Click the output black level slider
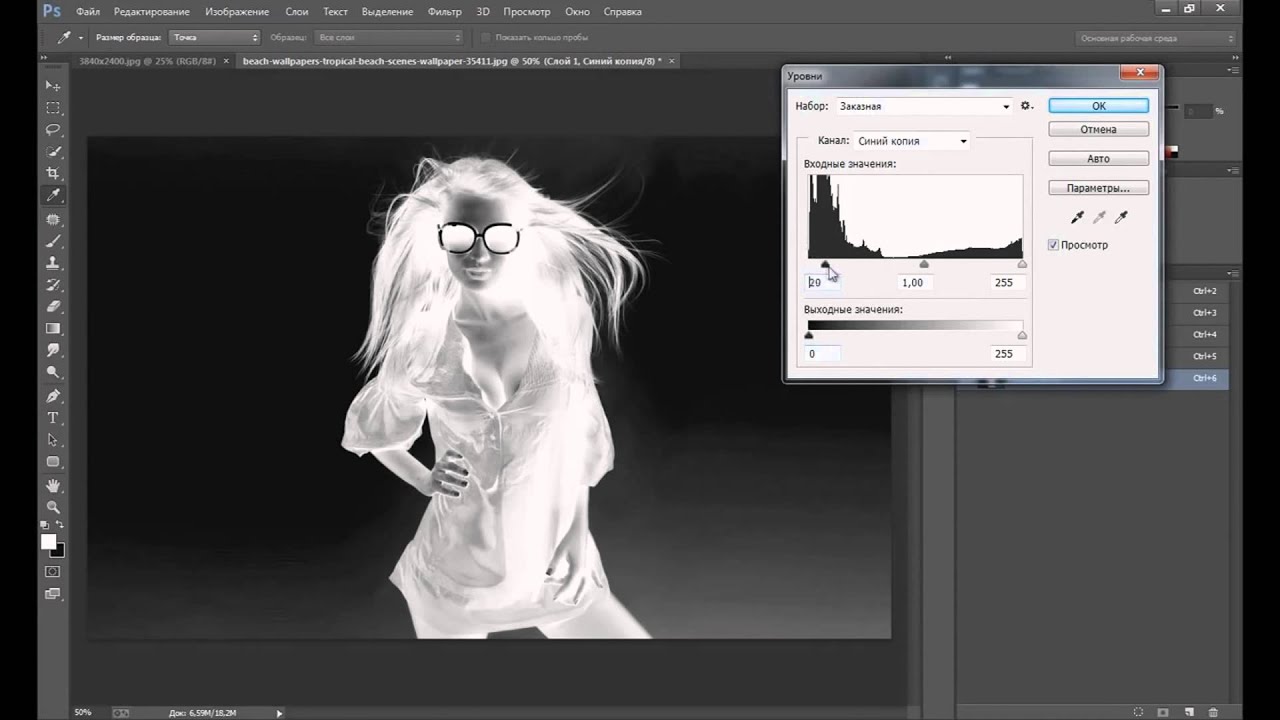This screenshot has width=1280, height=720. coord(809,335)
